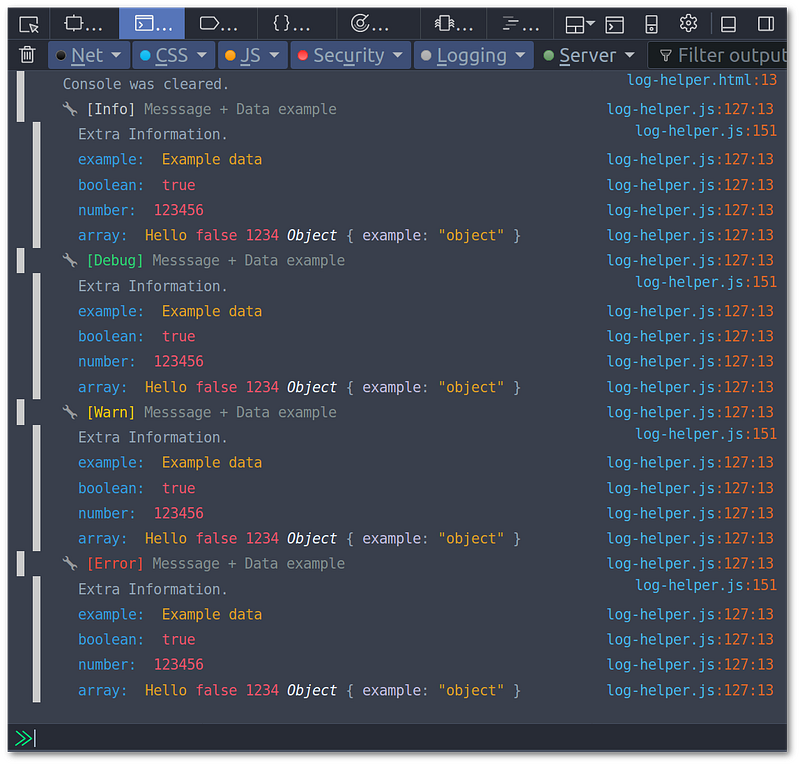Dock toolbox to bottom icon

(x=728, y=24)
